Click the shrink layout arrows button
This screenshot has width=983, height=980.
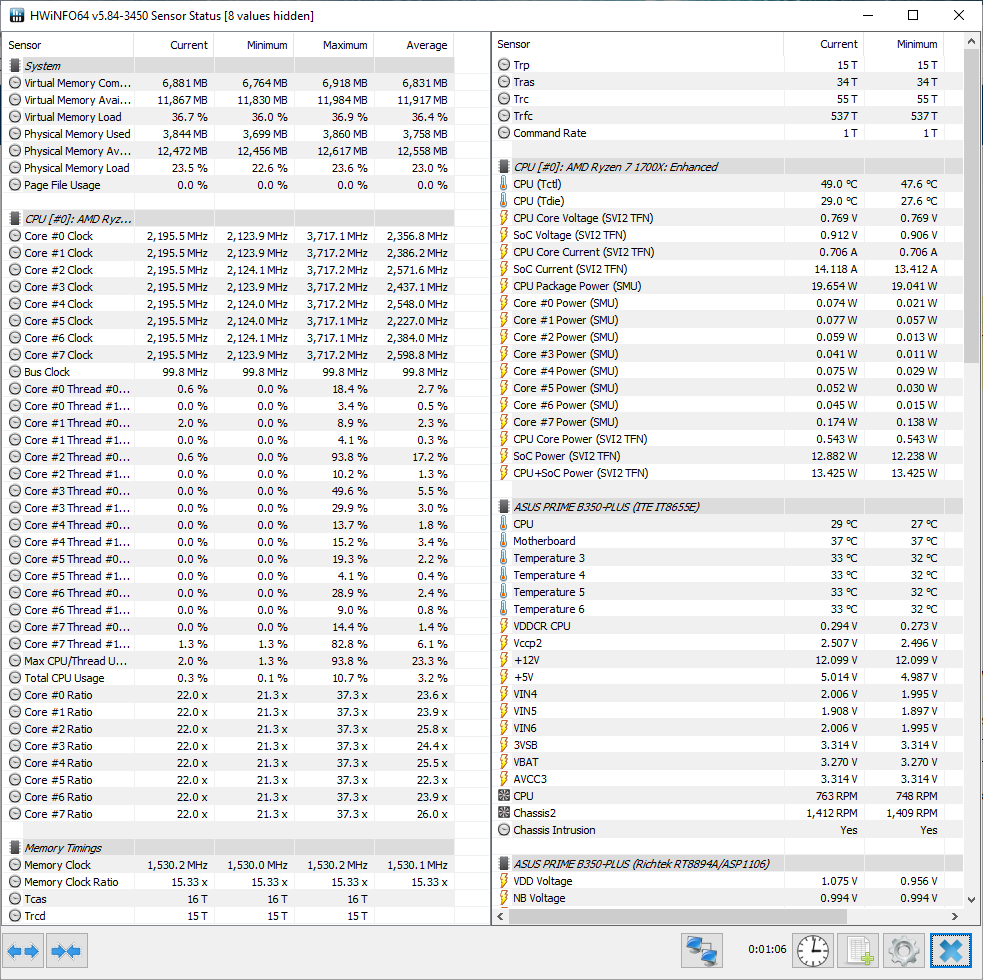click(66, 951)
